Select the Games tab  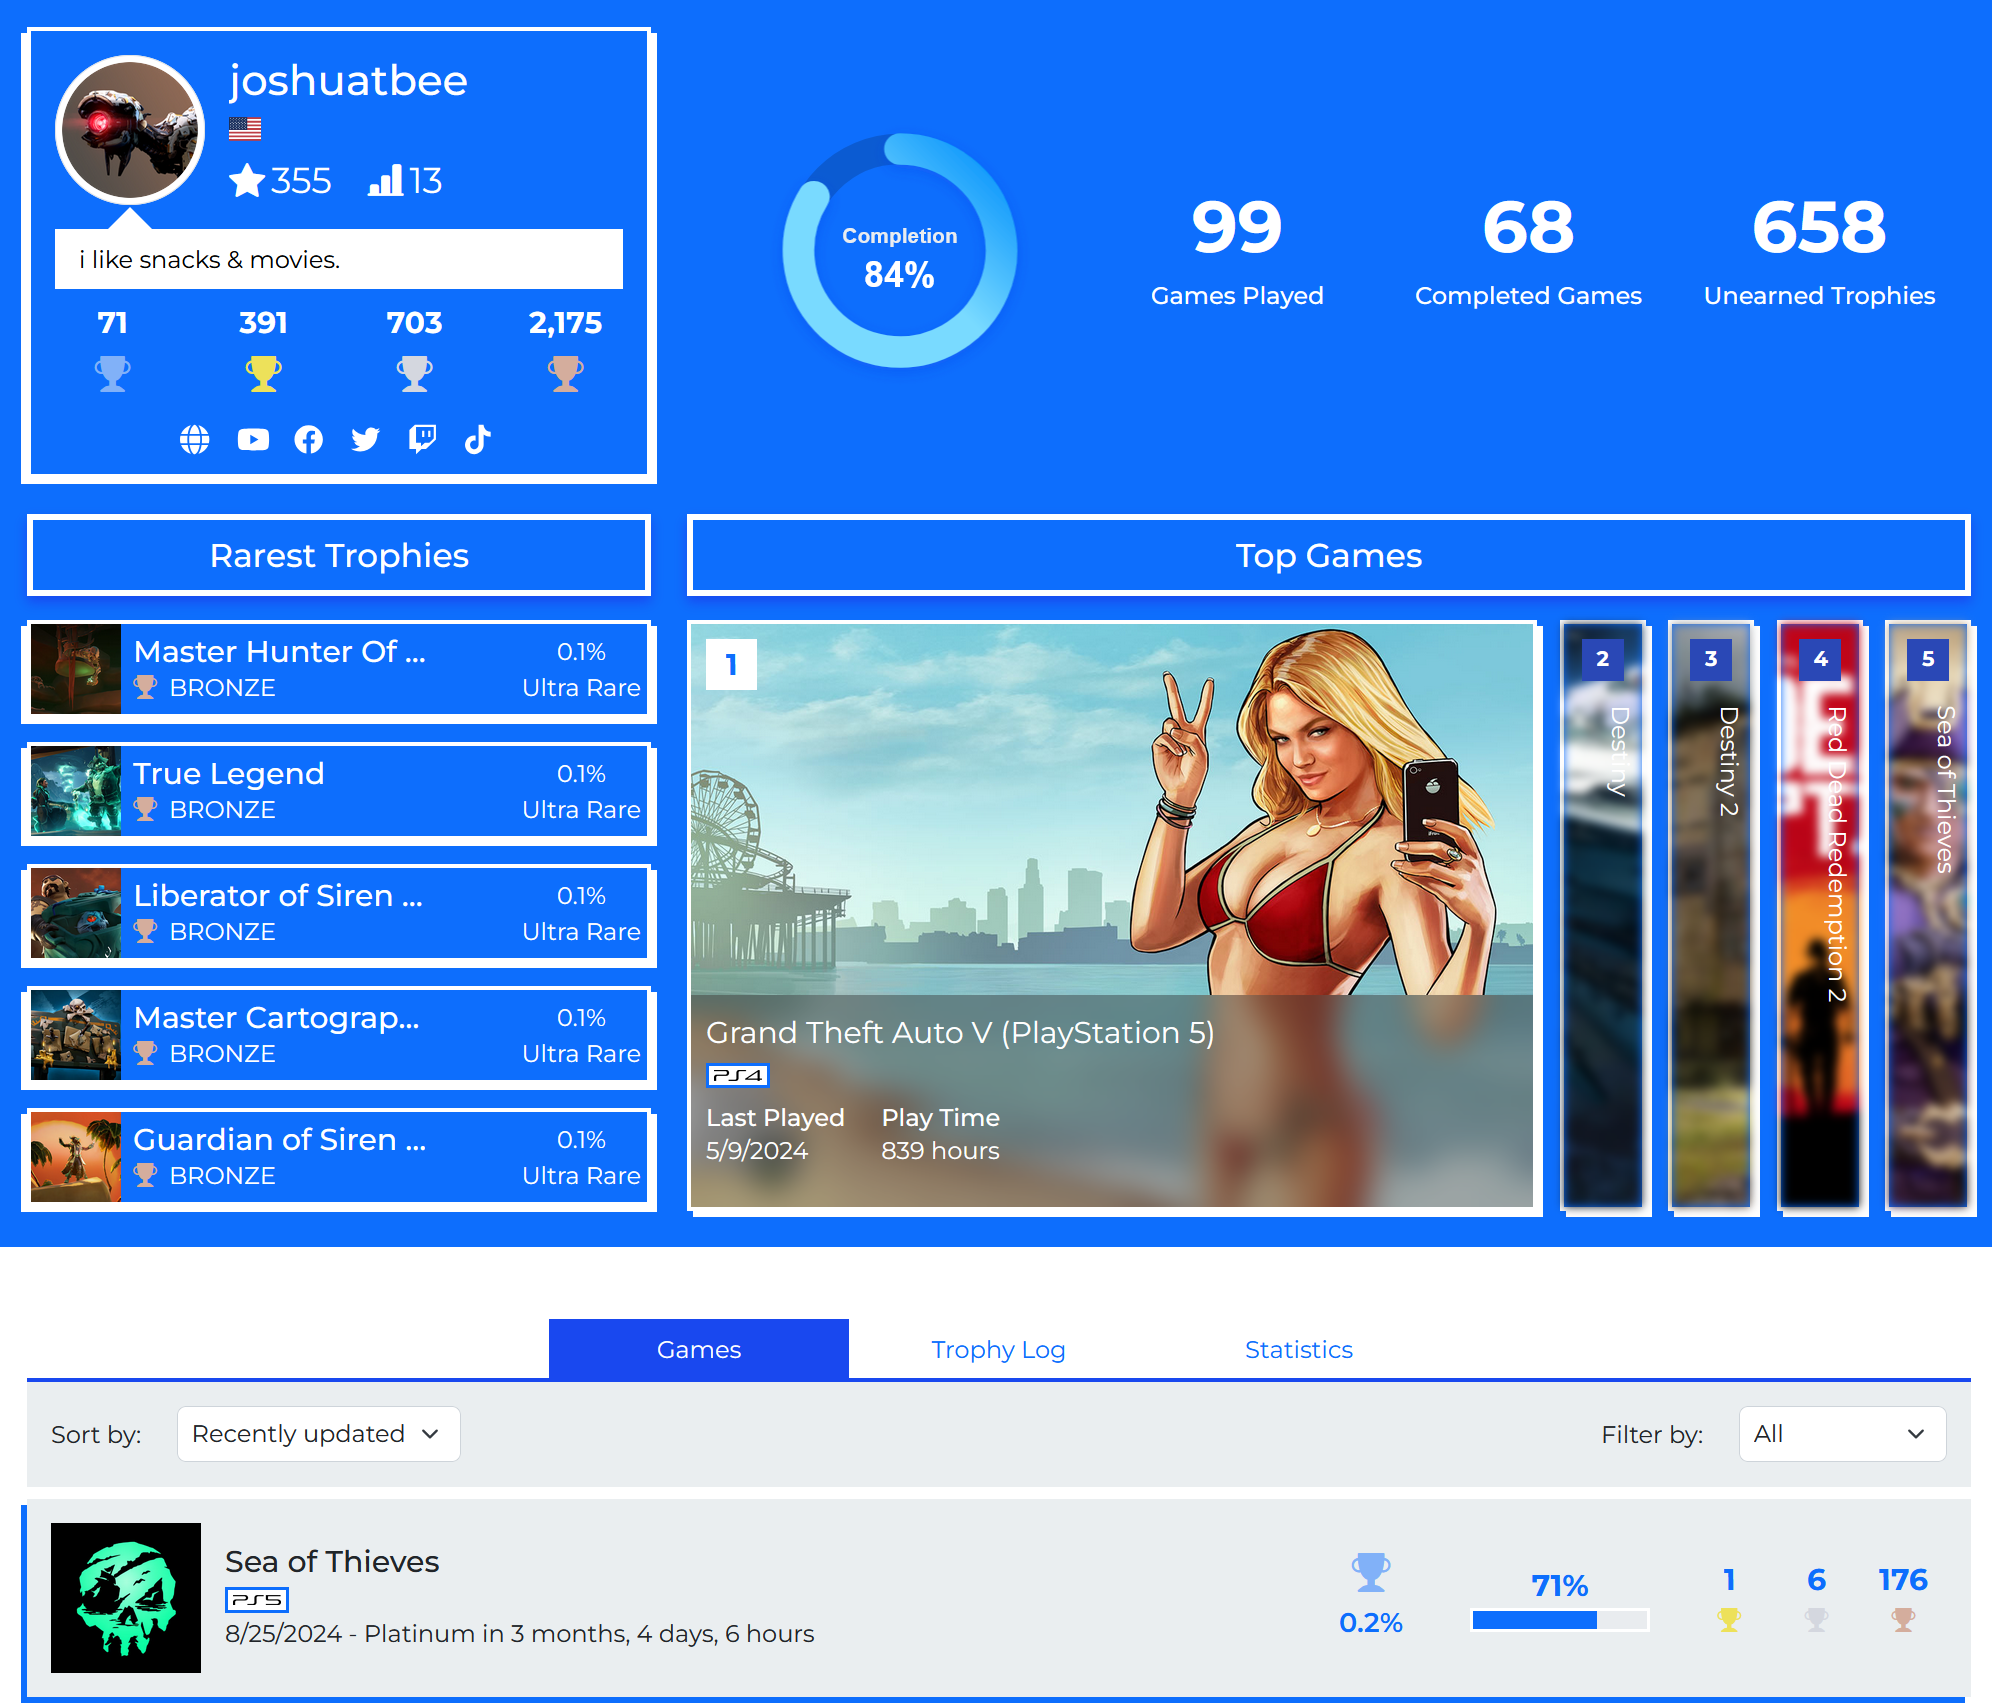pos(698,1350)
